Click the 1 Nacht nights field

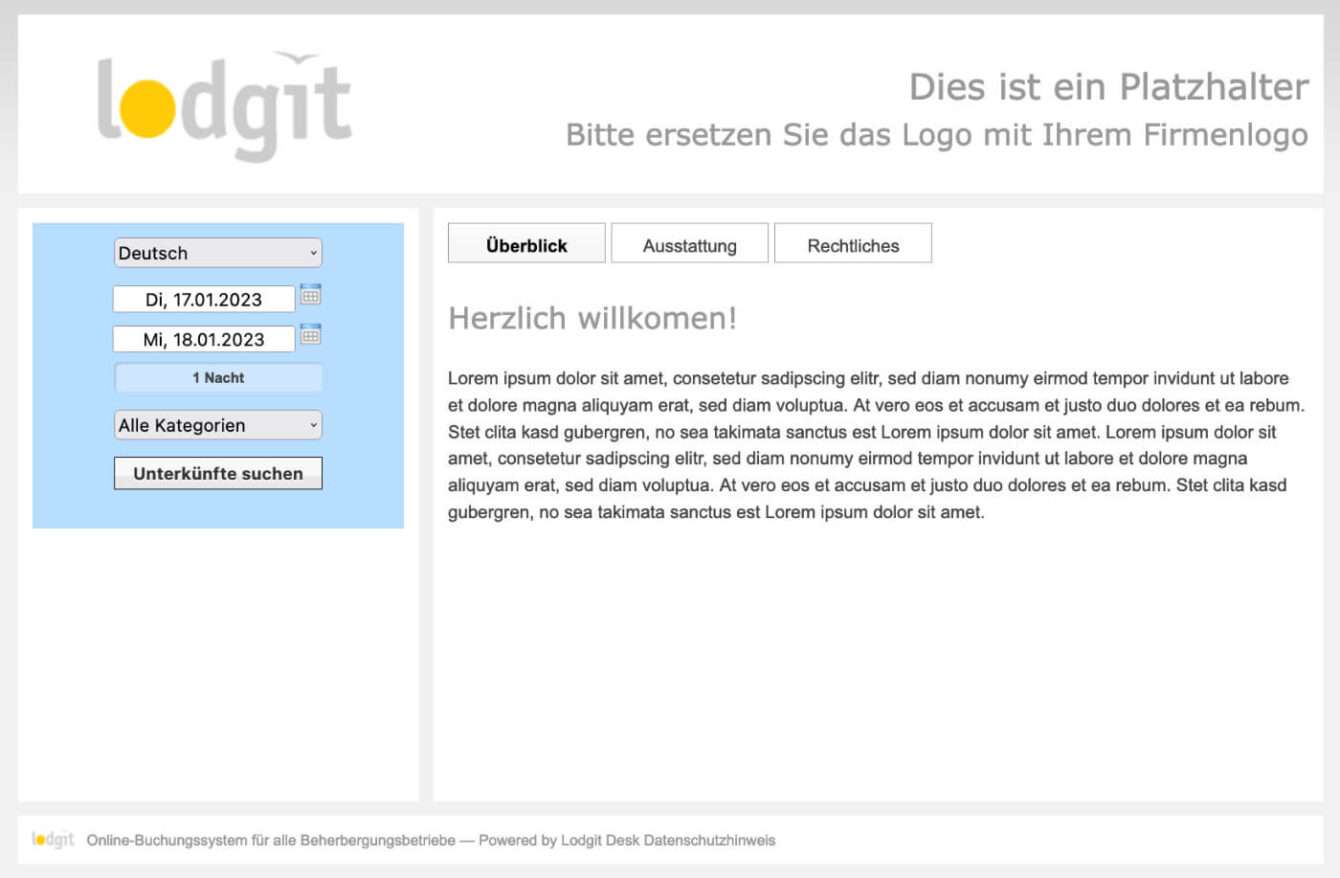pyautogui.click(x=218, y=378)
